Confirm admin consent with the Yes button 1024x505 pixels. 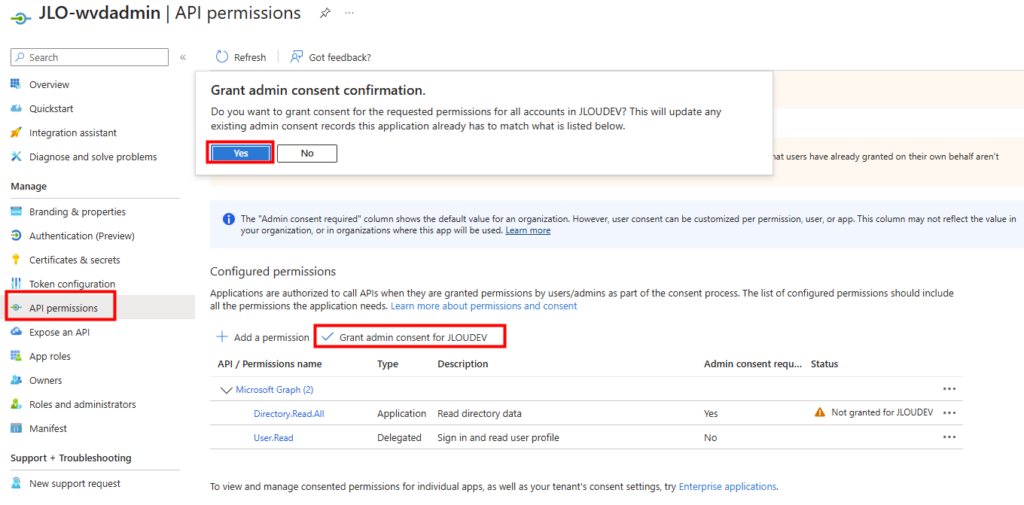pos(240,153)
